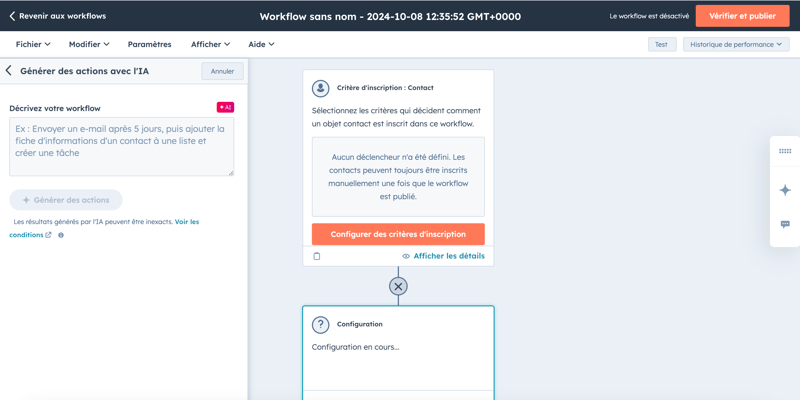Open the Aide menu
The image size is (800, 400).
[x=261, y=44]
